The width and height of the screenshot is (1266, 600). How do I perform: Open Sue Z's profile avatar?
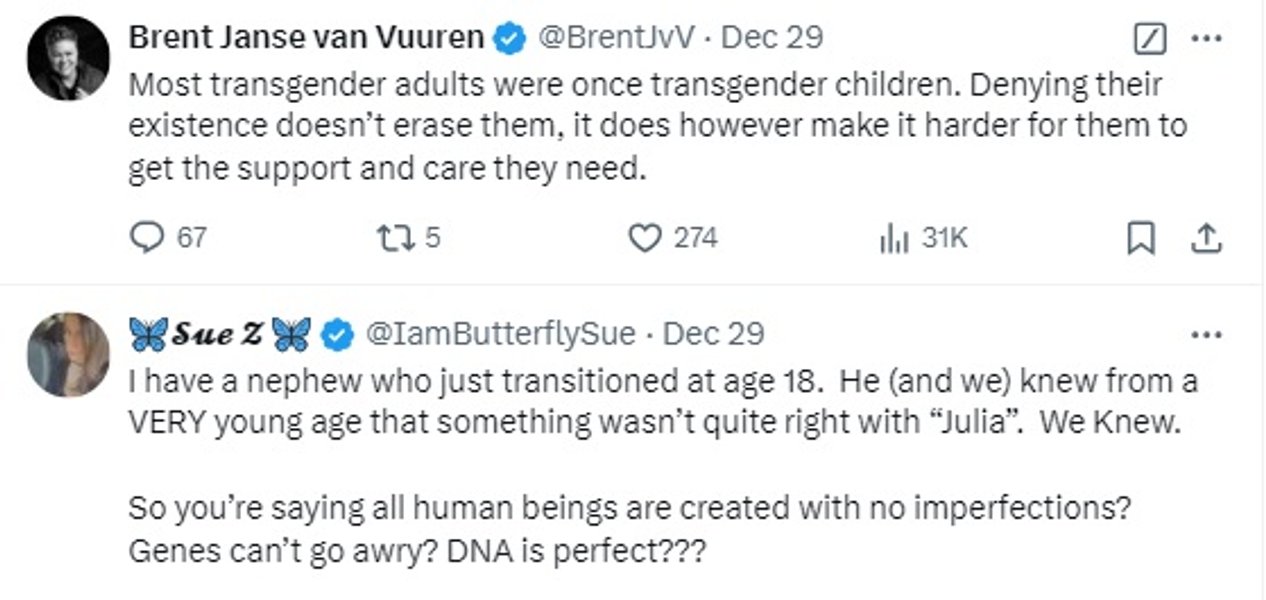click(68, 354)
